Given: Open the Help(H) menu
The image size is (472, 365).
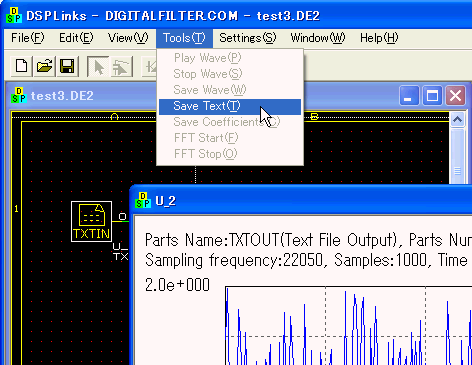Looking at the screenshot, I should [x=379, y=38].
